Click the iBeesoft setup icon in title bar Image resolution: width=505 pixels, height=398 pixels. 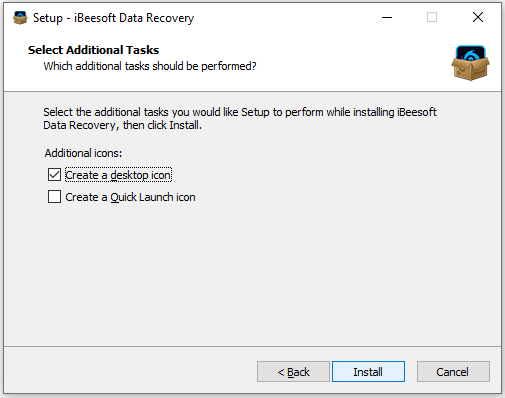coord(20,18)
